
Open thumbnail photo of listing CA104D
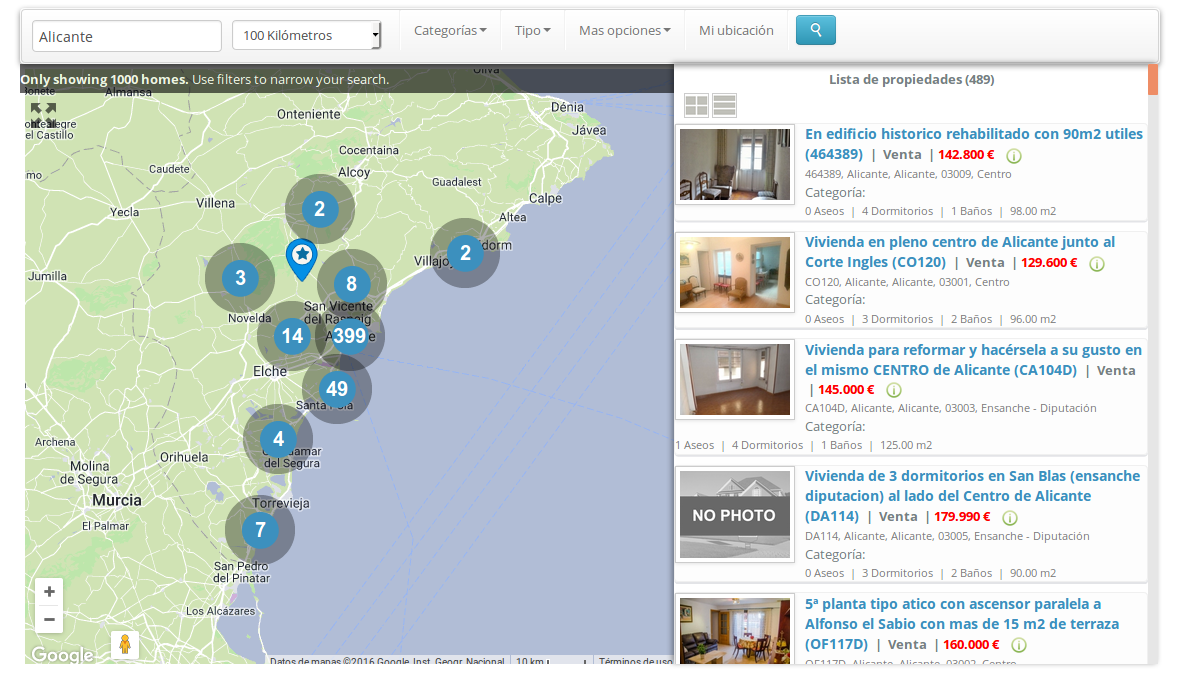click(735, 379)
